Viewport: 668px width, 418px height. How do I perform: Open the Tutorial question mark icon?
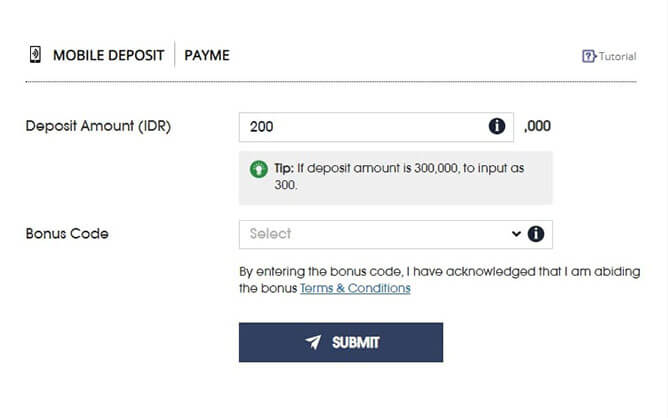coord(588,56)
